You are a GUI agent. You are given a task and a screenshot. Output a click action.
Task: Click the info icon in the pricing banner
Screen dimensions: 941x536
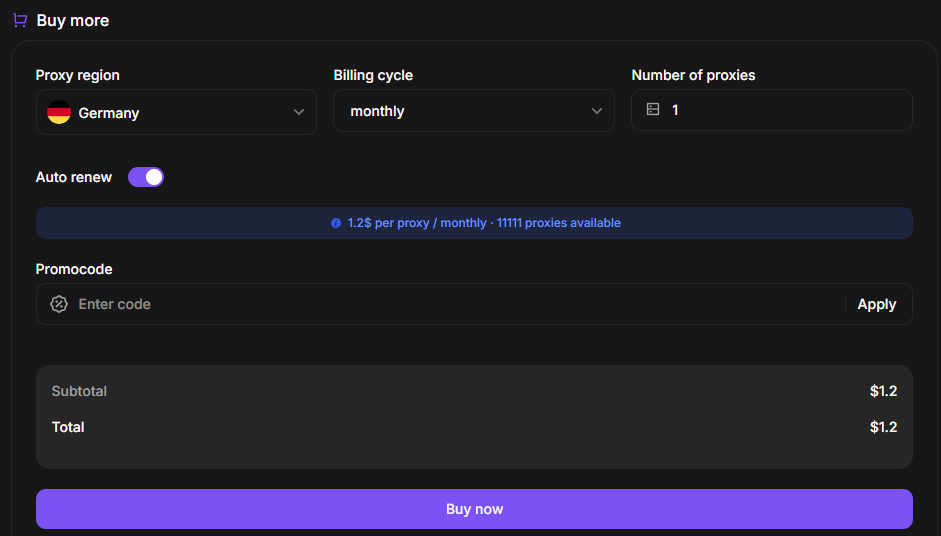[x=336, y=223]
